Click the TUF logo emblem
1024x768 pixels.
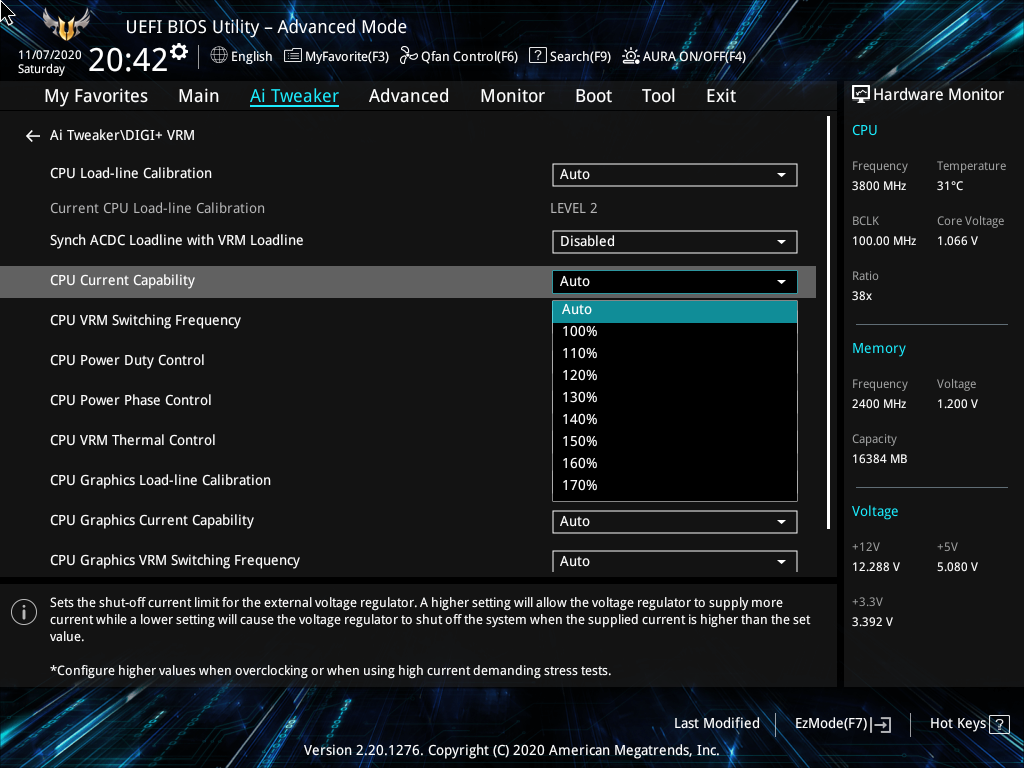coord(66,25)
